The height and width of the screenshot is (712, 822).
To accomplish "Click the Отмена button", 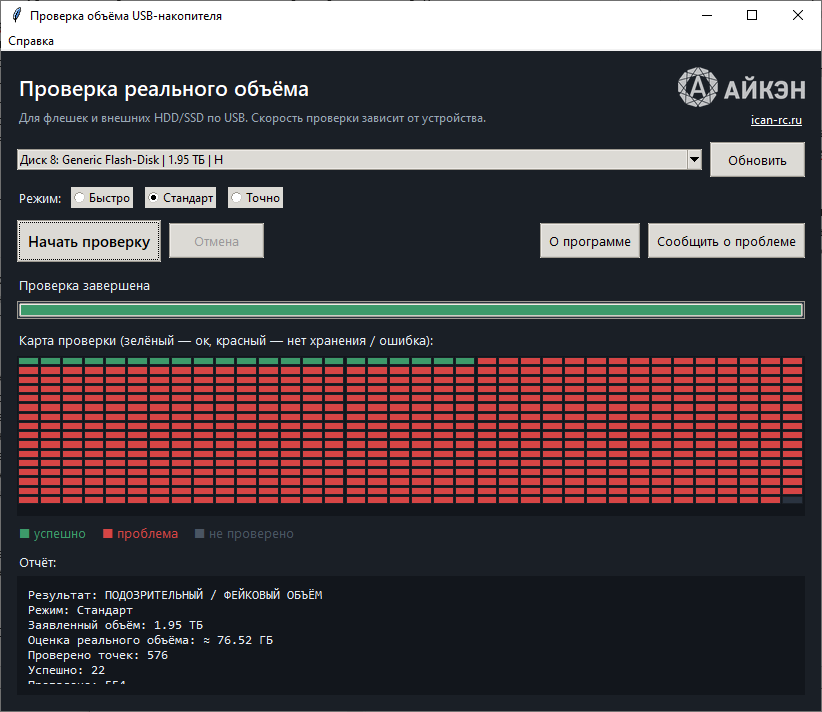I will [217, 241].
